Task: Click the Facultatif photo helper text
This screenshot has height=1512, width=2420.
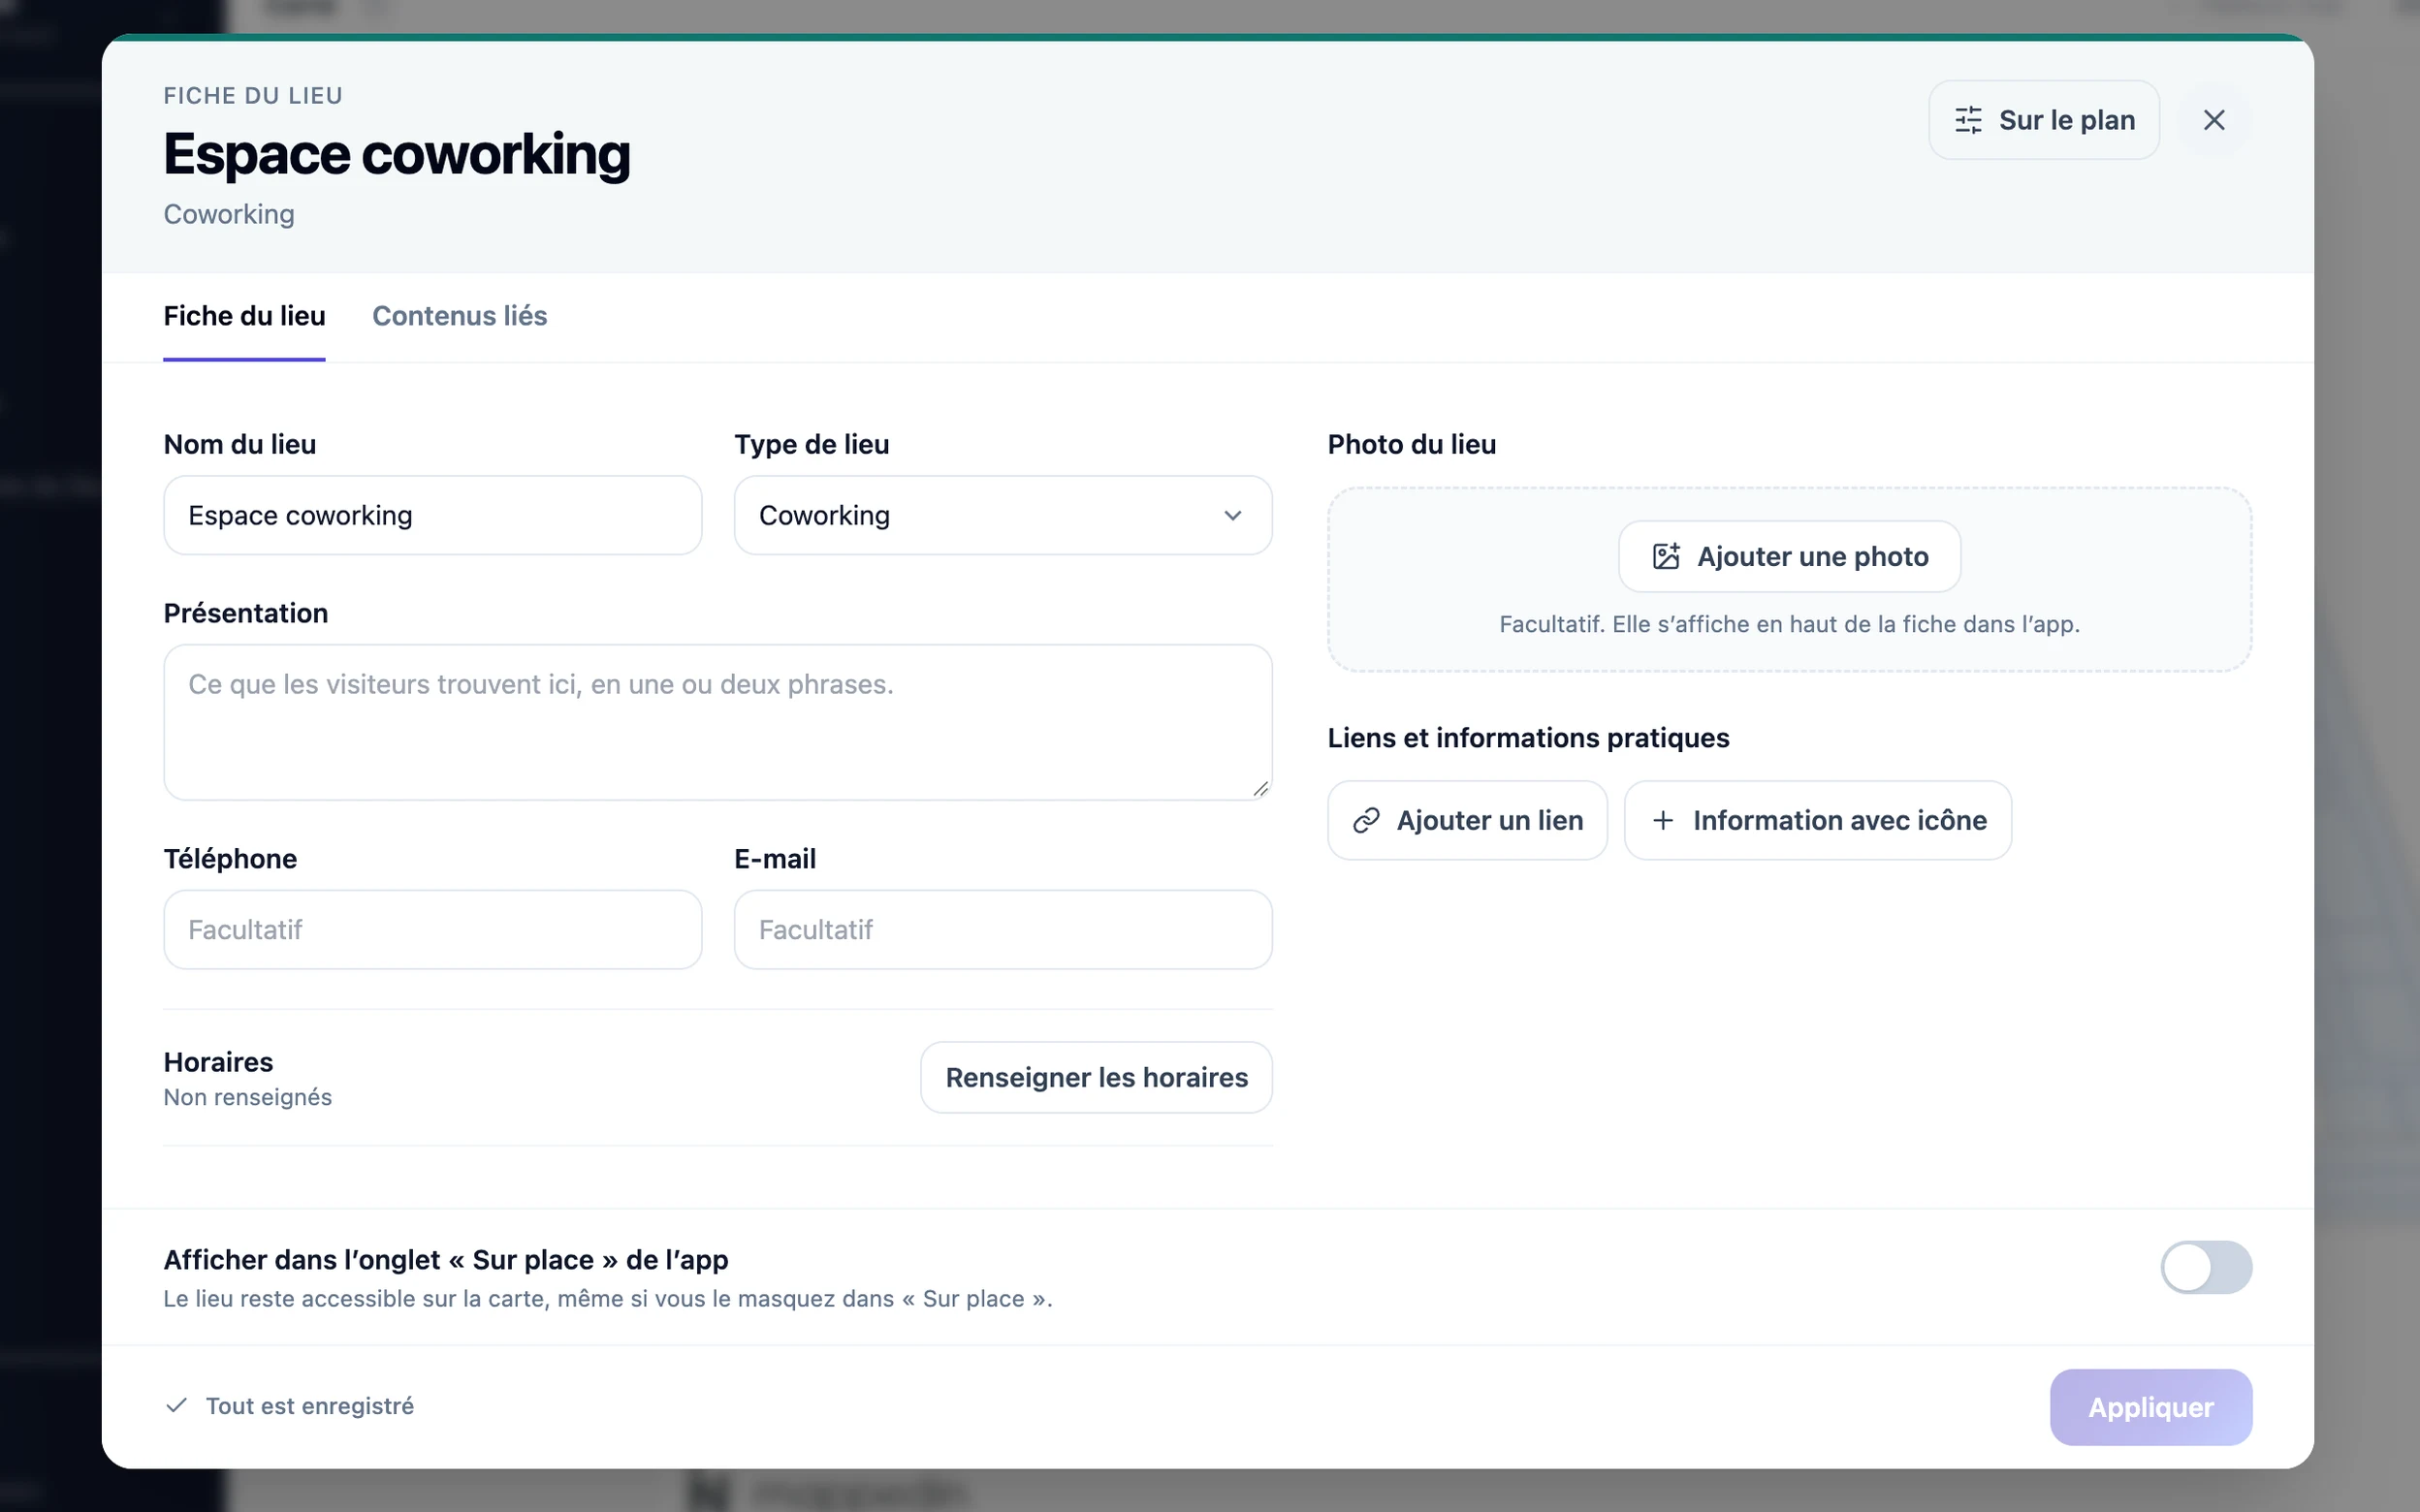Action: tap(1789, 624)
